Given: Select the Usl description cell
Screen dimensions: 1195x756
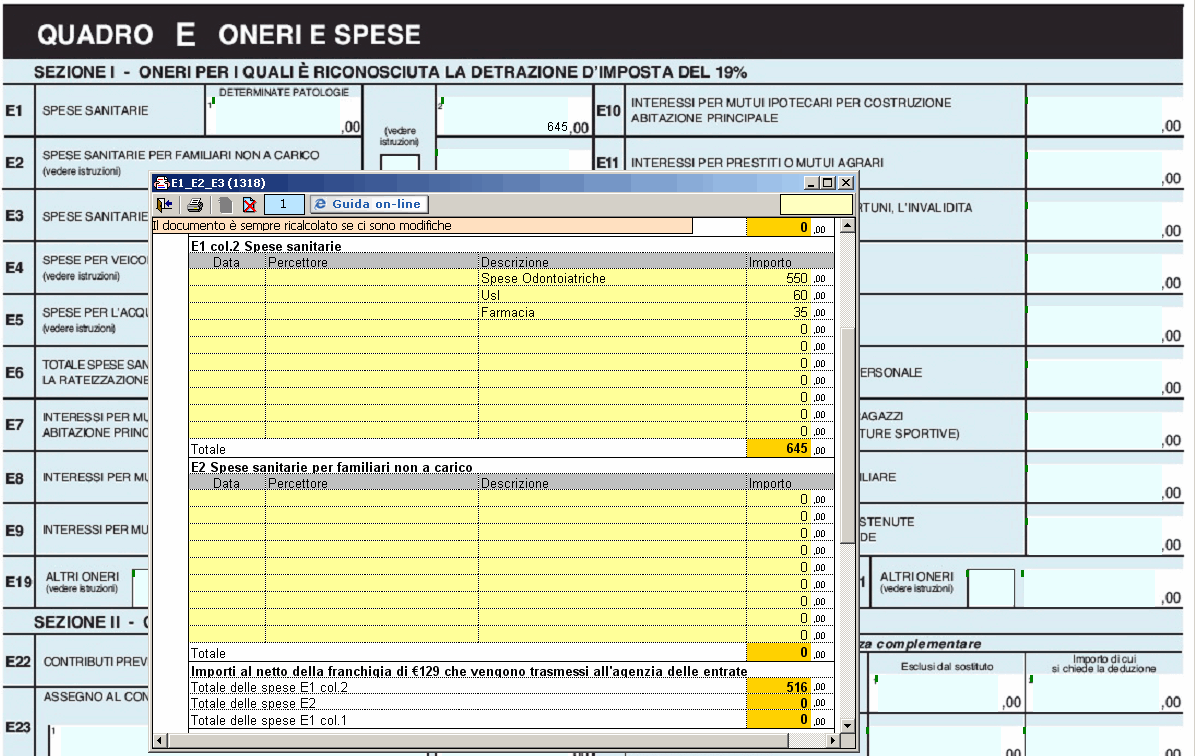Looking at the screenshot, I should coord(612,296).
